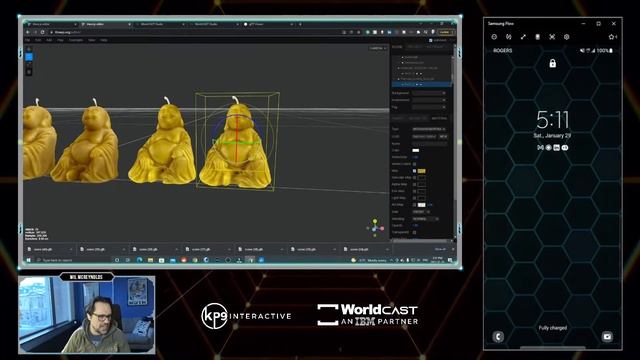
Task: Reload the threejs editor page
Action: coord(42,32)
